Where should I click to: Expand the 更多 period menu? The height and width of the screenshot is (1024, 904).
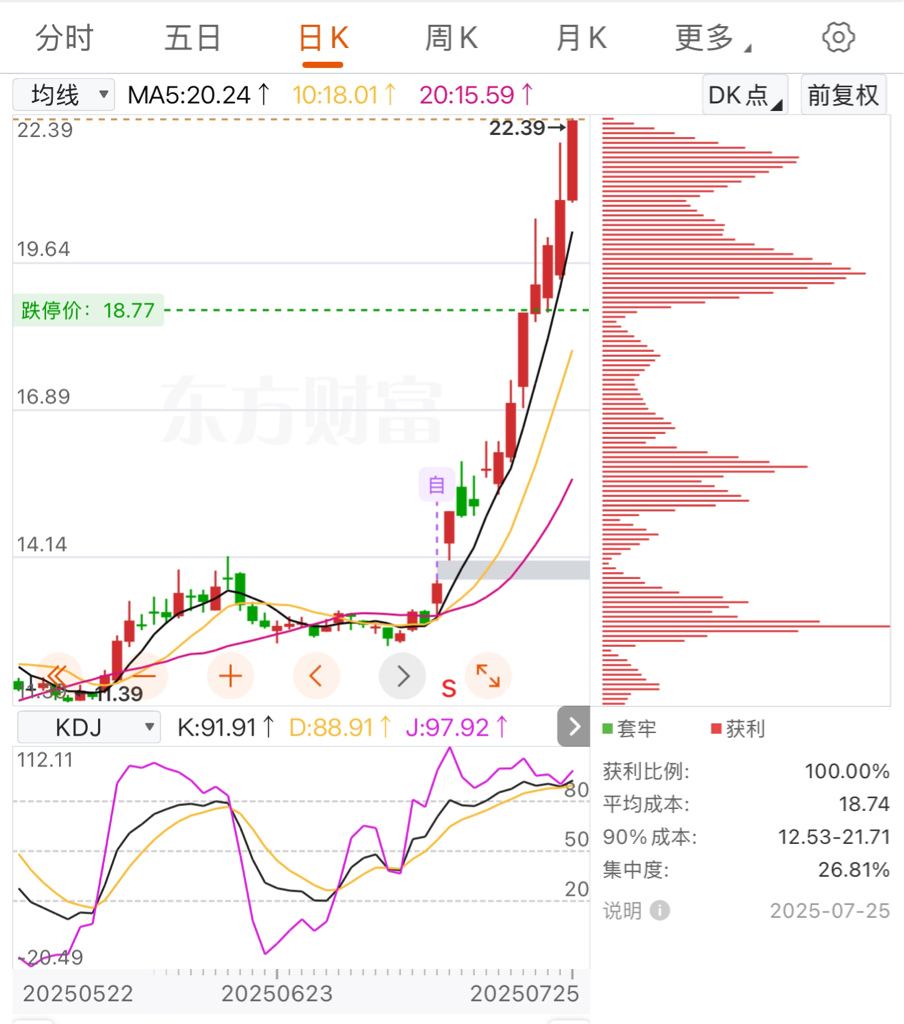point(712,38)
